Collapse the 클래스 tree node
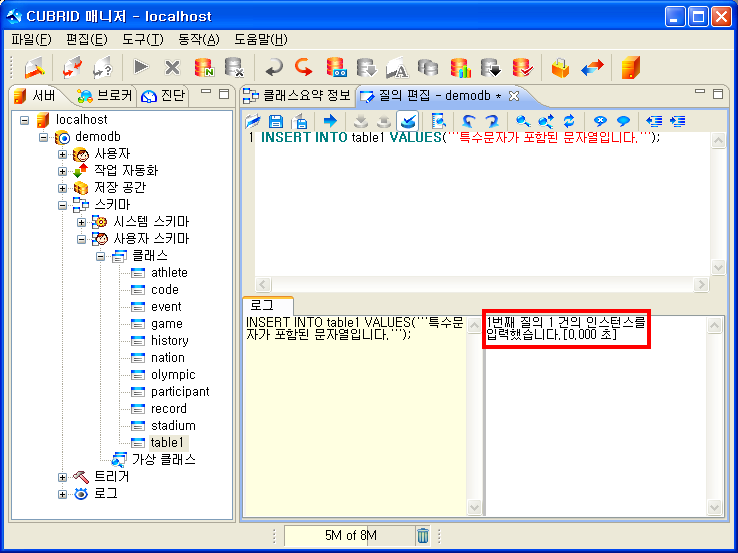Image resolution: width=738 pixels, height=553 pixels. 101,256
